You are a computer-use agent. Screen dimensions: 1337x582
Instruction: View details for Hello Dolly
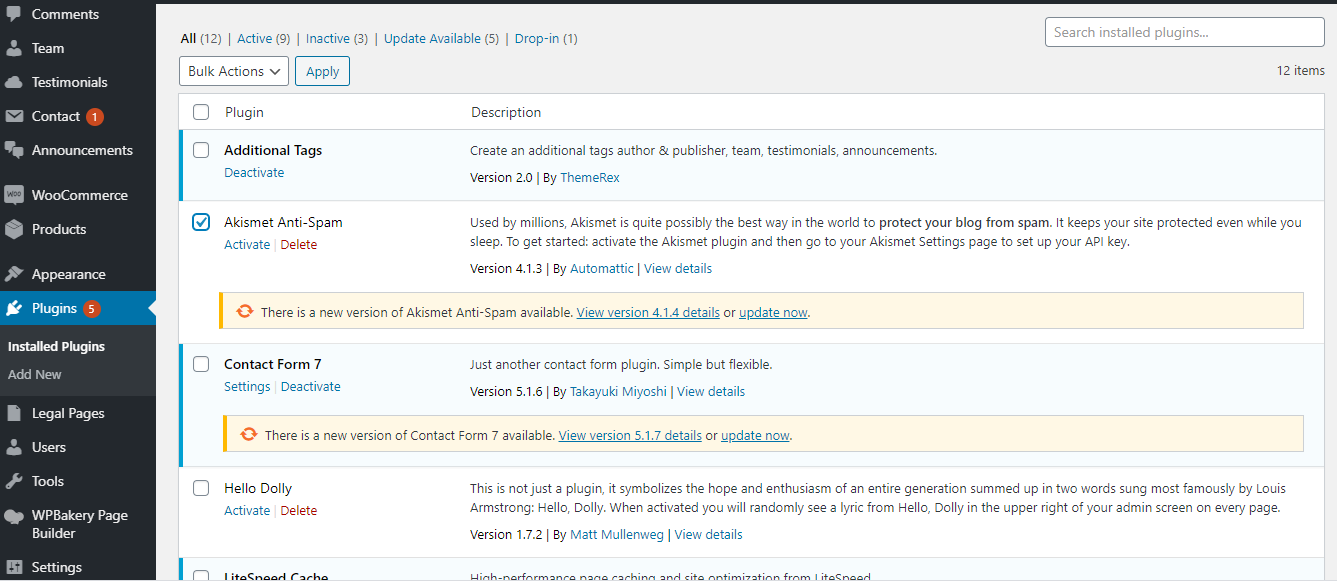[709, 534]
